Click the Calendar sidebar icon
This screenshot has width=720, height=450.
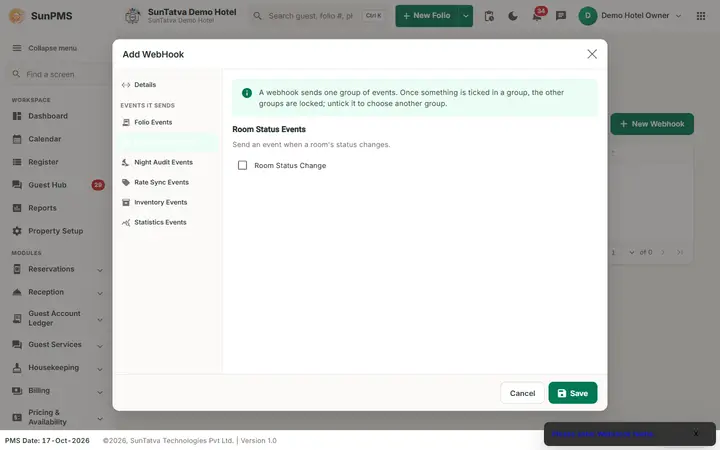point(17,139)
